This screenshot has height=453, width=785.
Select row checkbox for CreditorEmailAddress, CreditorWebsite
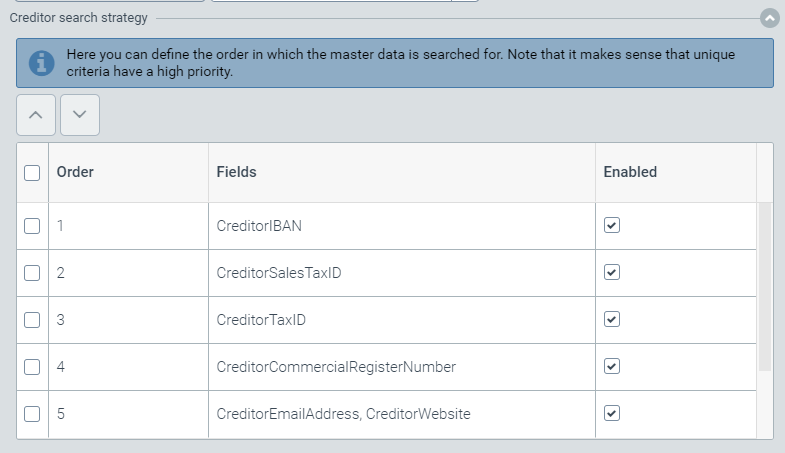coord(32,414)
